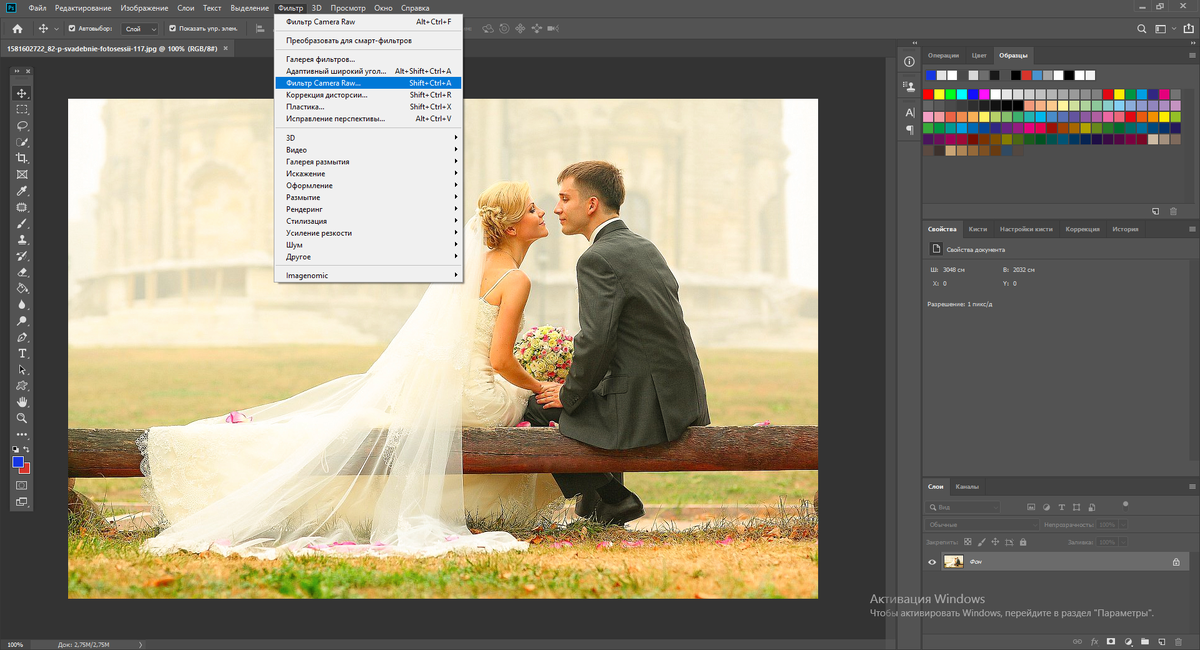Click the blue foreground color swatch in toolbar
This screenshot has width=1200, height=650.
tap(19, 462)
